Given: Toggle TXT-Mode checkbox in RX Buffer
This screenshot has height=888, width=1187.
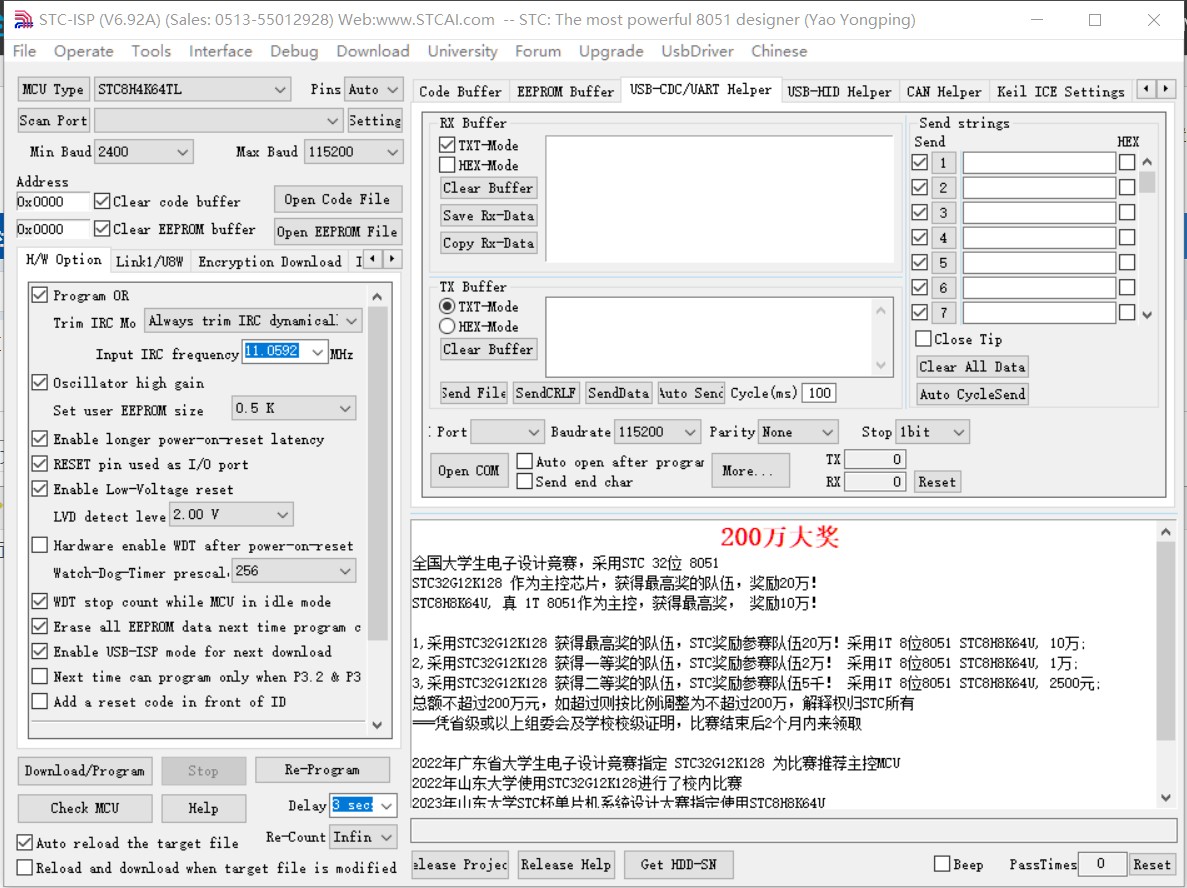Looking at the screenshot, I should click(x=447, y=145).
